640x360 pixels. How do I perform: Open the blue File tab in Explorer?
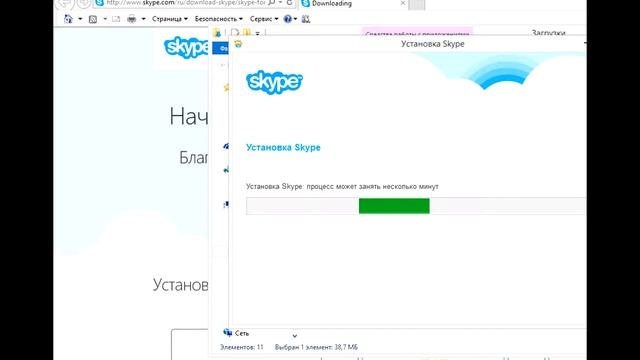click(221, 48)
